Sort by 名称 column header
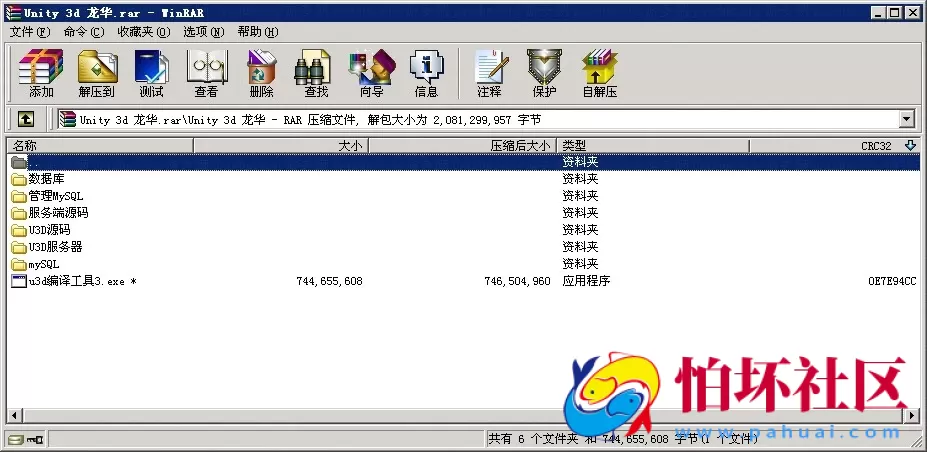The height and width of the screenshot is (452, 927). pos(101,145)
